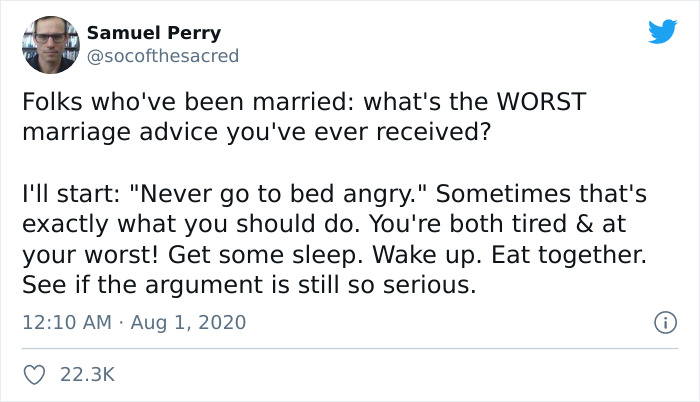Screen dimensions: 700x402
Task: Click "marriage advice you've ever received?" line
Action: [x=257, y=132]
